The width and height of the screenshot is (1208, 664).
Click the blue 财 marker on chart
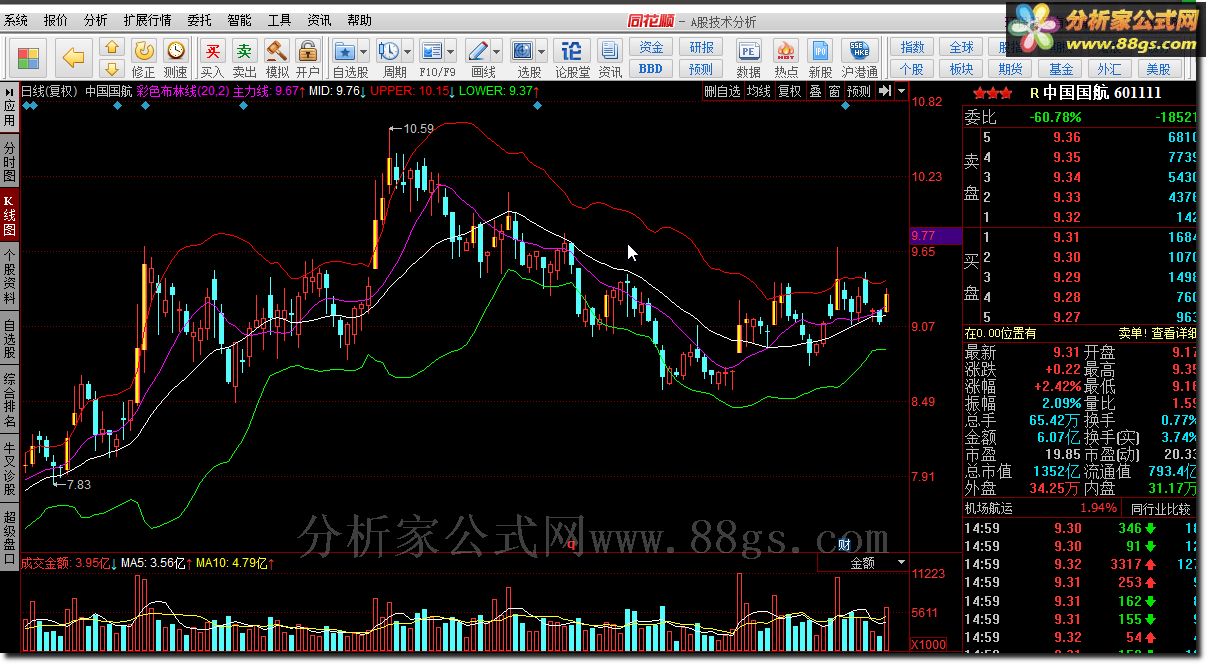pos(844,544)
